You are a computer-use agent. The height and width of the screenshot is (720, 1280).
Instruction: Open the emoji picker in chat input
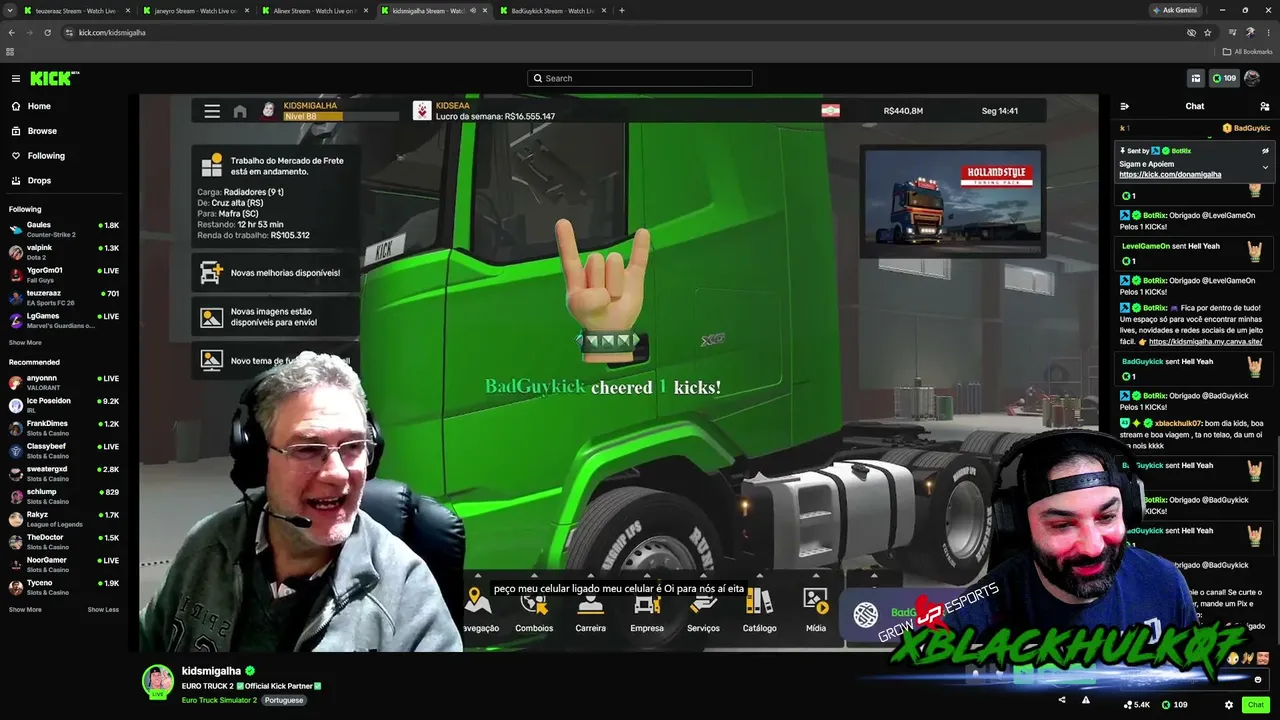click(1258, 680)
